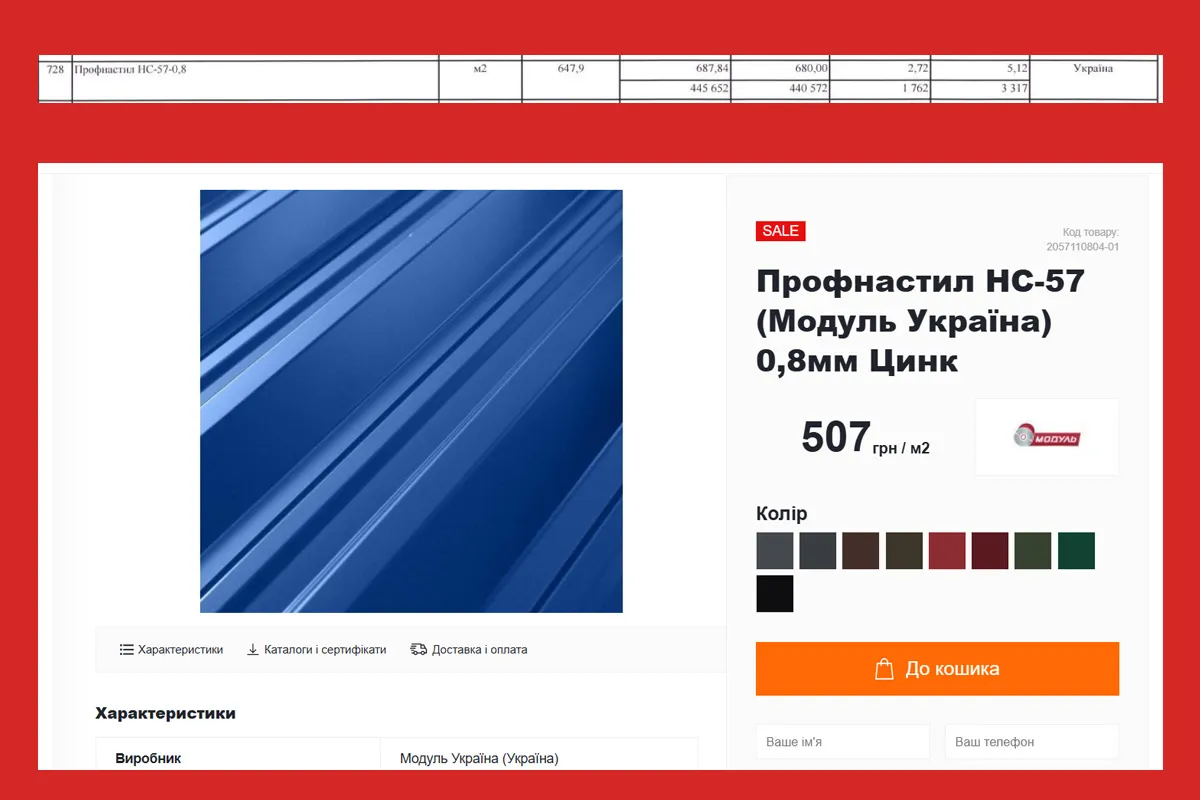1200x800 pixels.
Task: Select the dark green color swatch
Action: coord(1076,550)
